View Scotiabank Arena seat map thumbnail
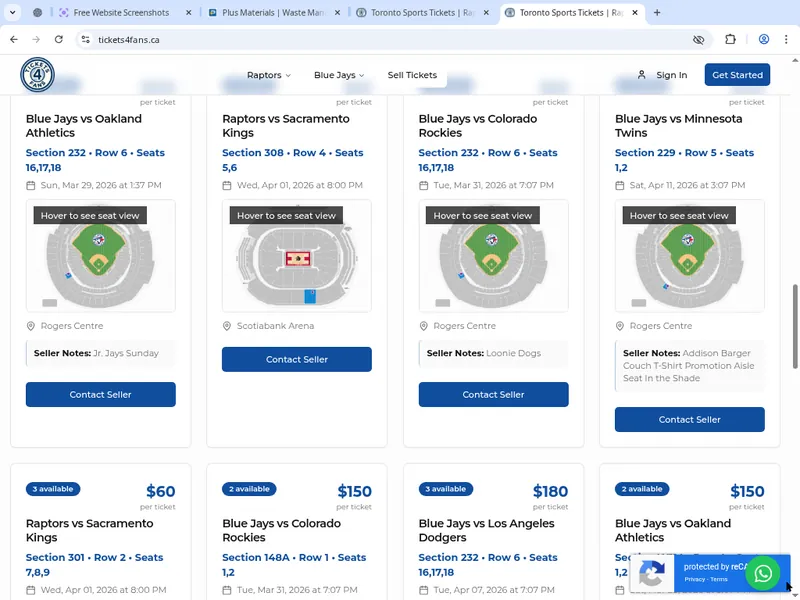Viewport: 800px width, 600px height. click(x=296, y=256)
